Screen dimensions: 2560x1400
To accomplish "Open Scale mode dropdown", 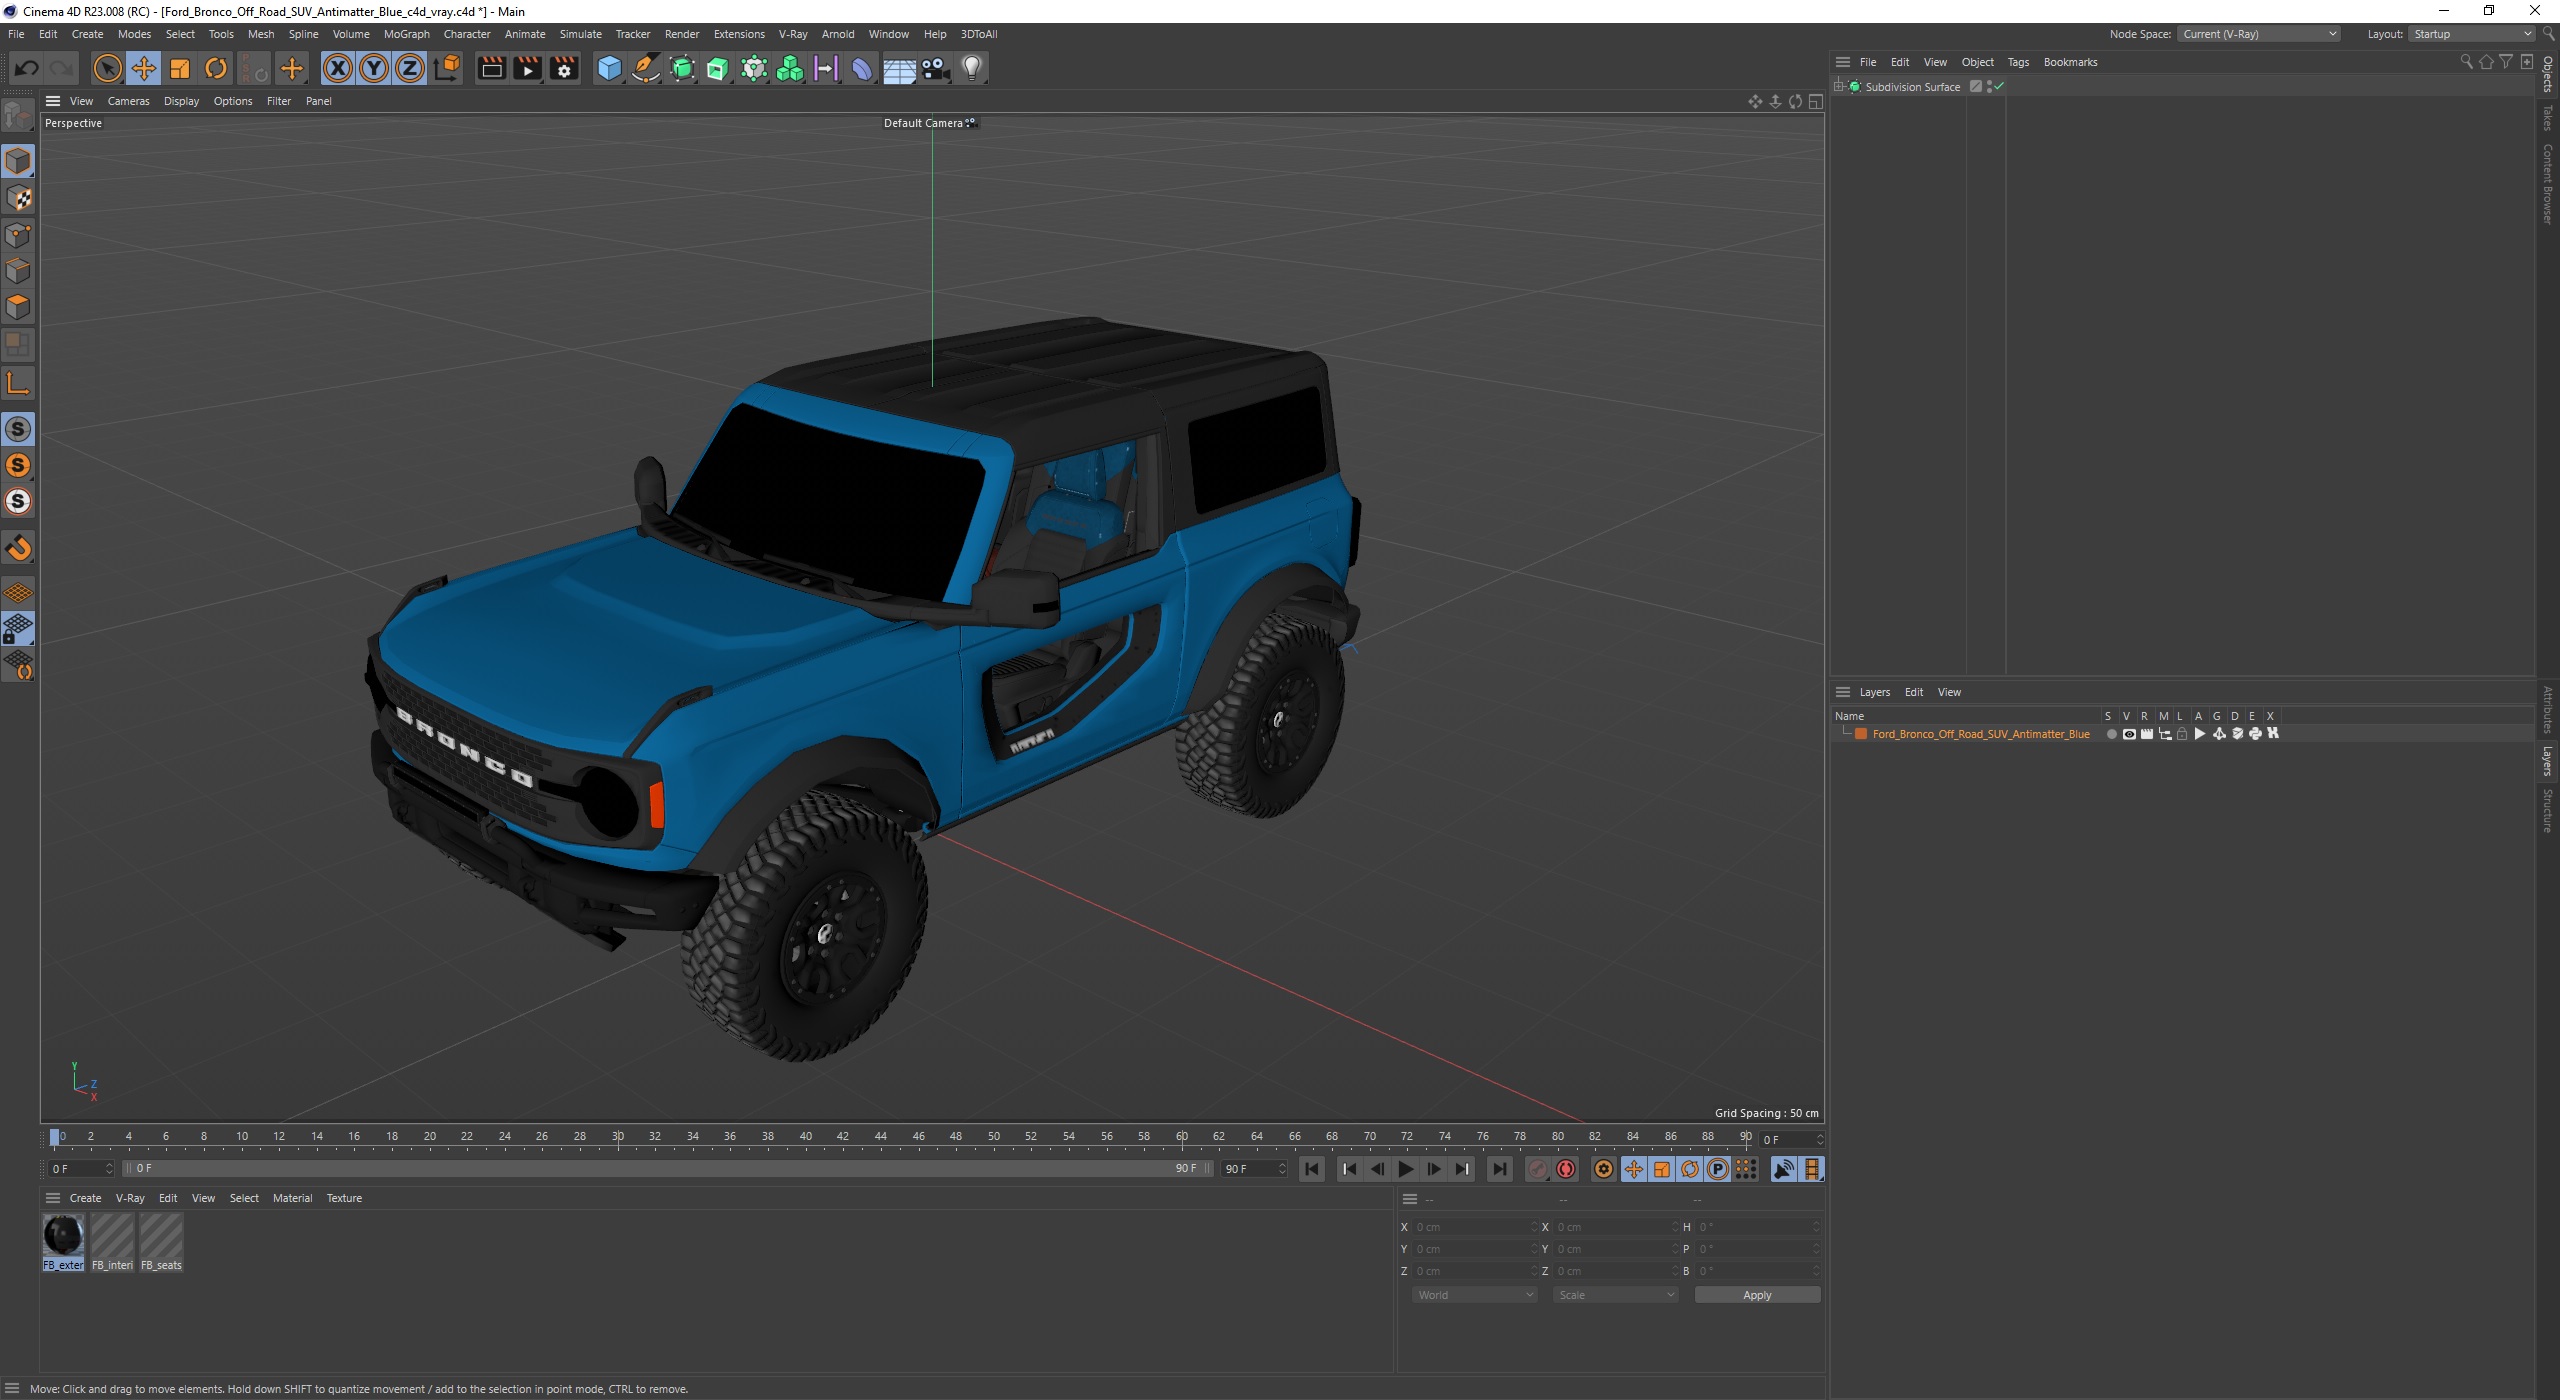I will pyautogui.click(x=1616, y=1295).
